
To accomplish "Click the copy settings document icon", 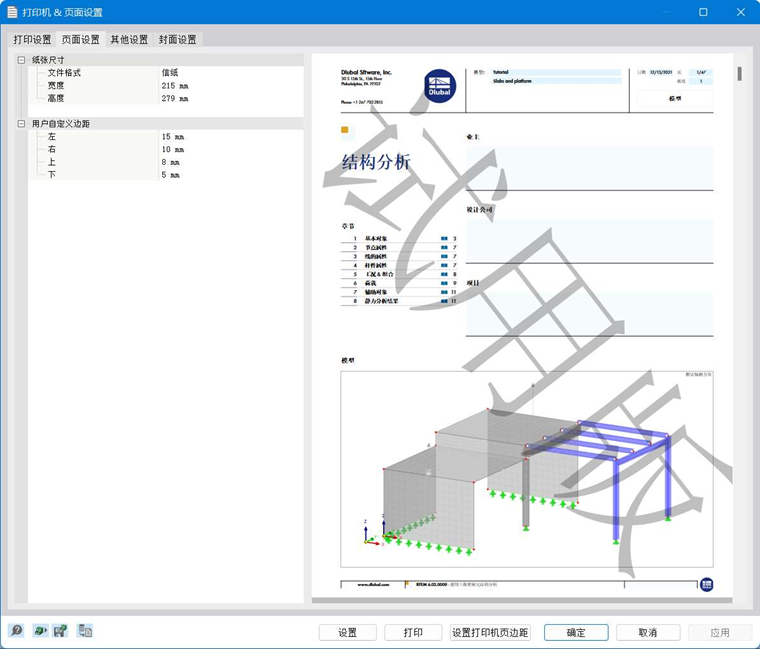I will pyautogui.click(x=85, y=631).
